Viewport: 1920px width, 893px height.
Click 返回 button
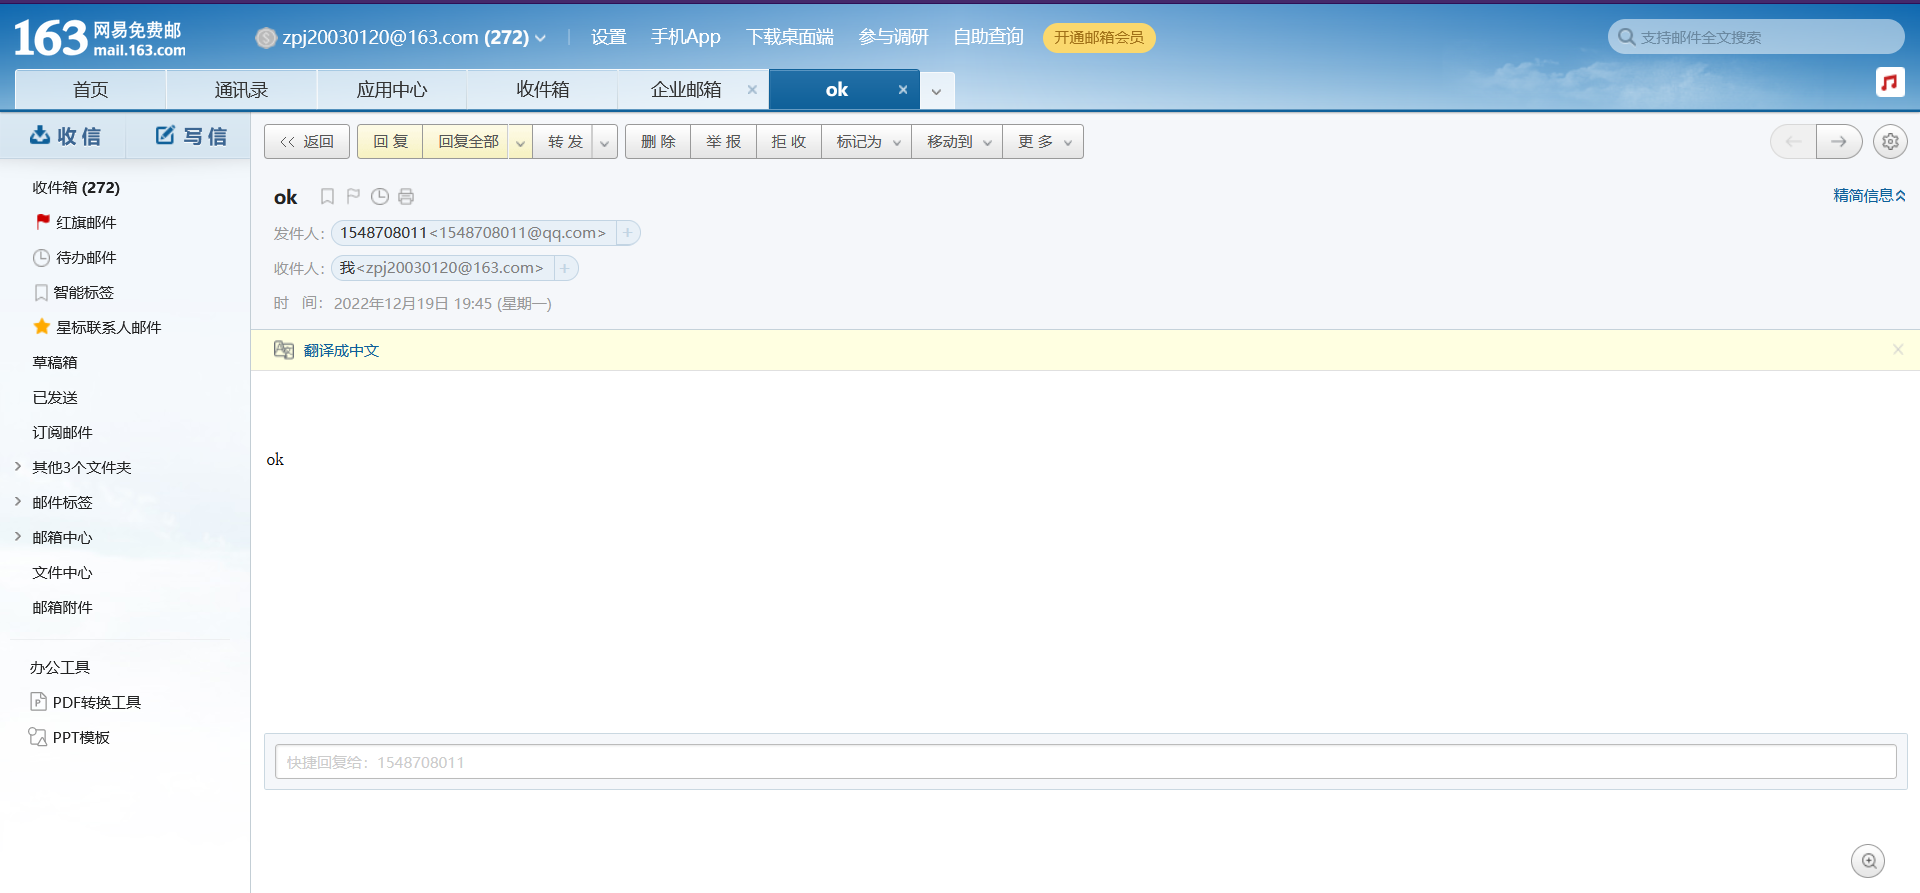307,142
